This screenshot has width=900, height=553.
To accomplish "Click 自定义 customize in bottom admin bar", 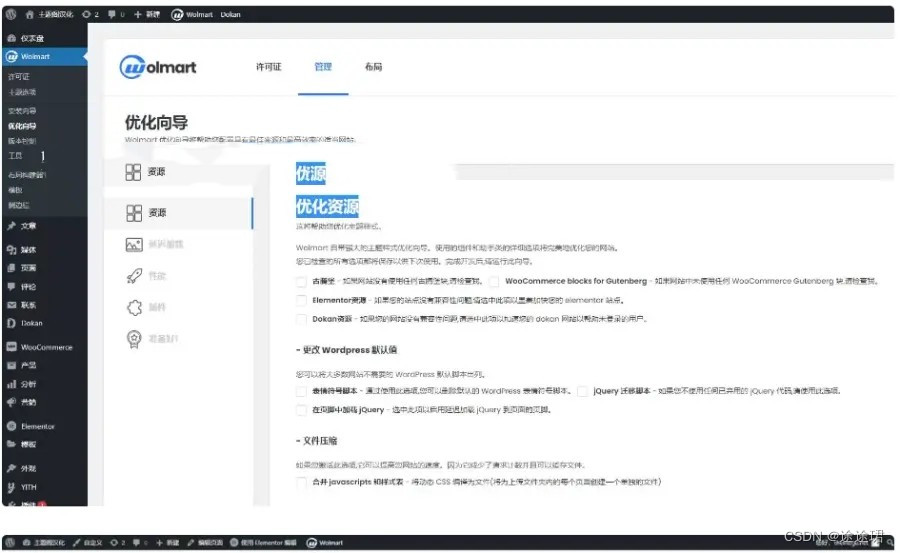I will tap(88, 542).
